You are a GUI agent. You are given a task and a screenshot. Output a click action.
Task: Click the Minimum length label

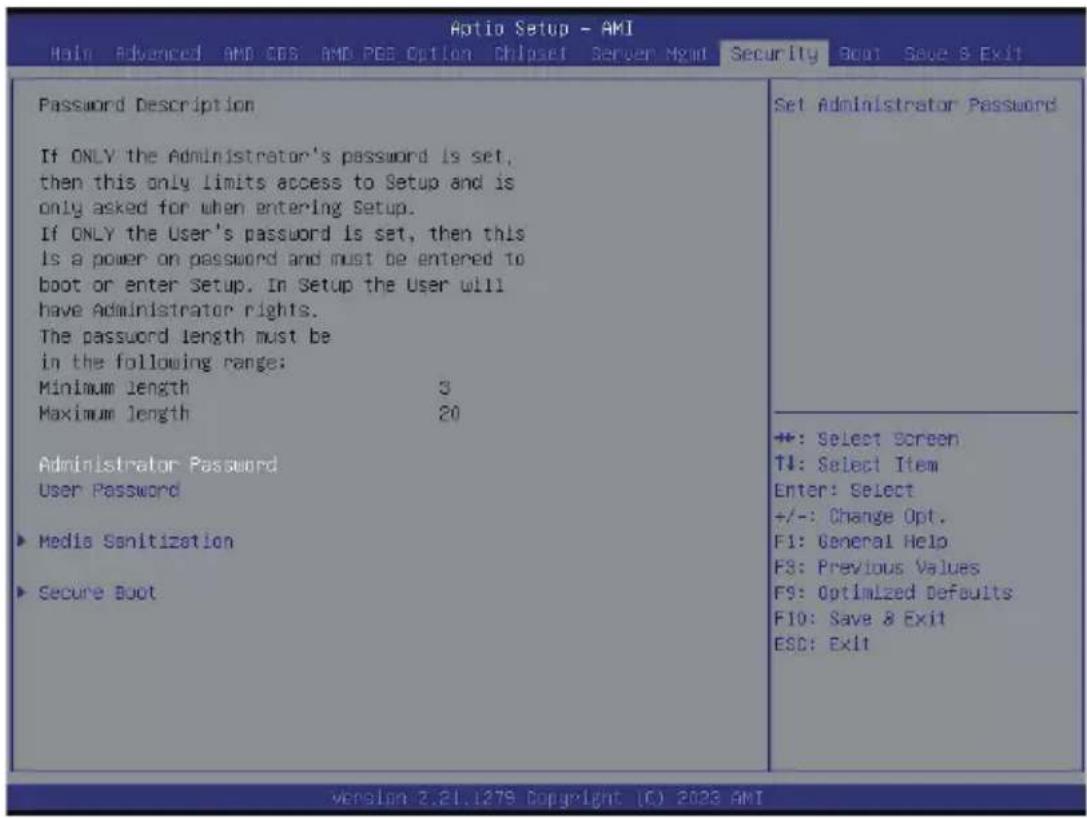(114, 388)
